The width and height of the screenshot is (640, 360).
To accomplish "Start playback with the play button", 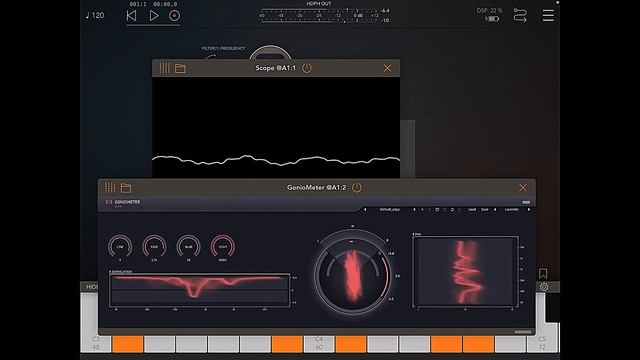I will point(154,16).
